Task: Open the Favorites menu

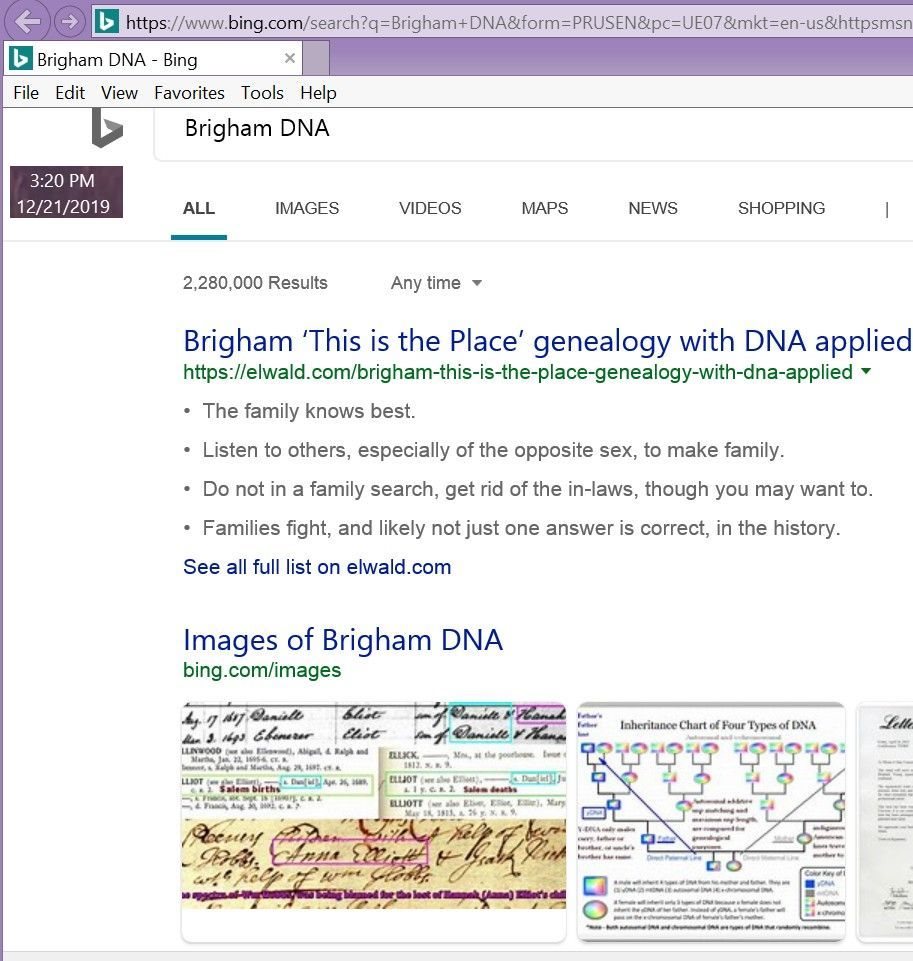Action: click(189, 93)
